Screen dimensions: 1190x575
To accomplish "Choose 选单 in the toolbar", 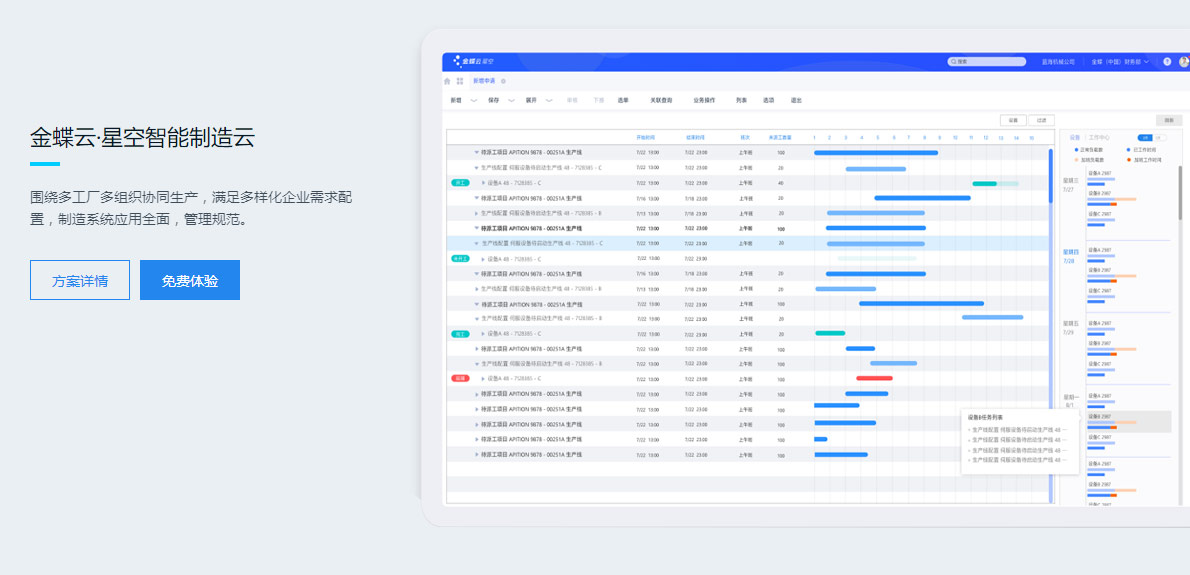I will (623, 100).
